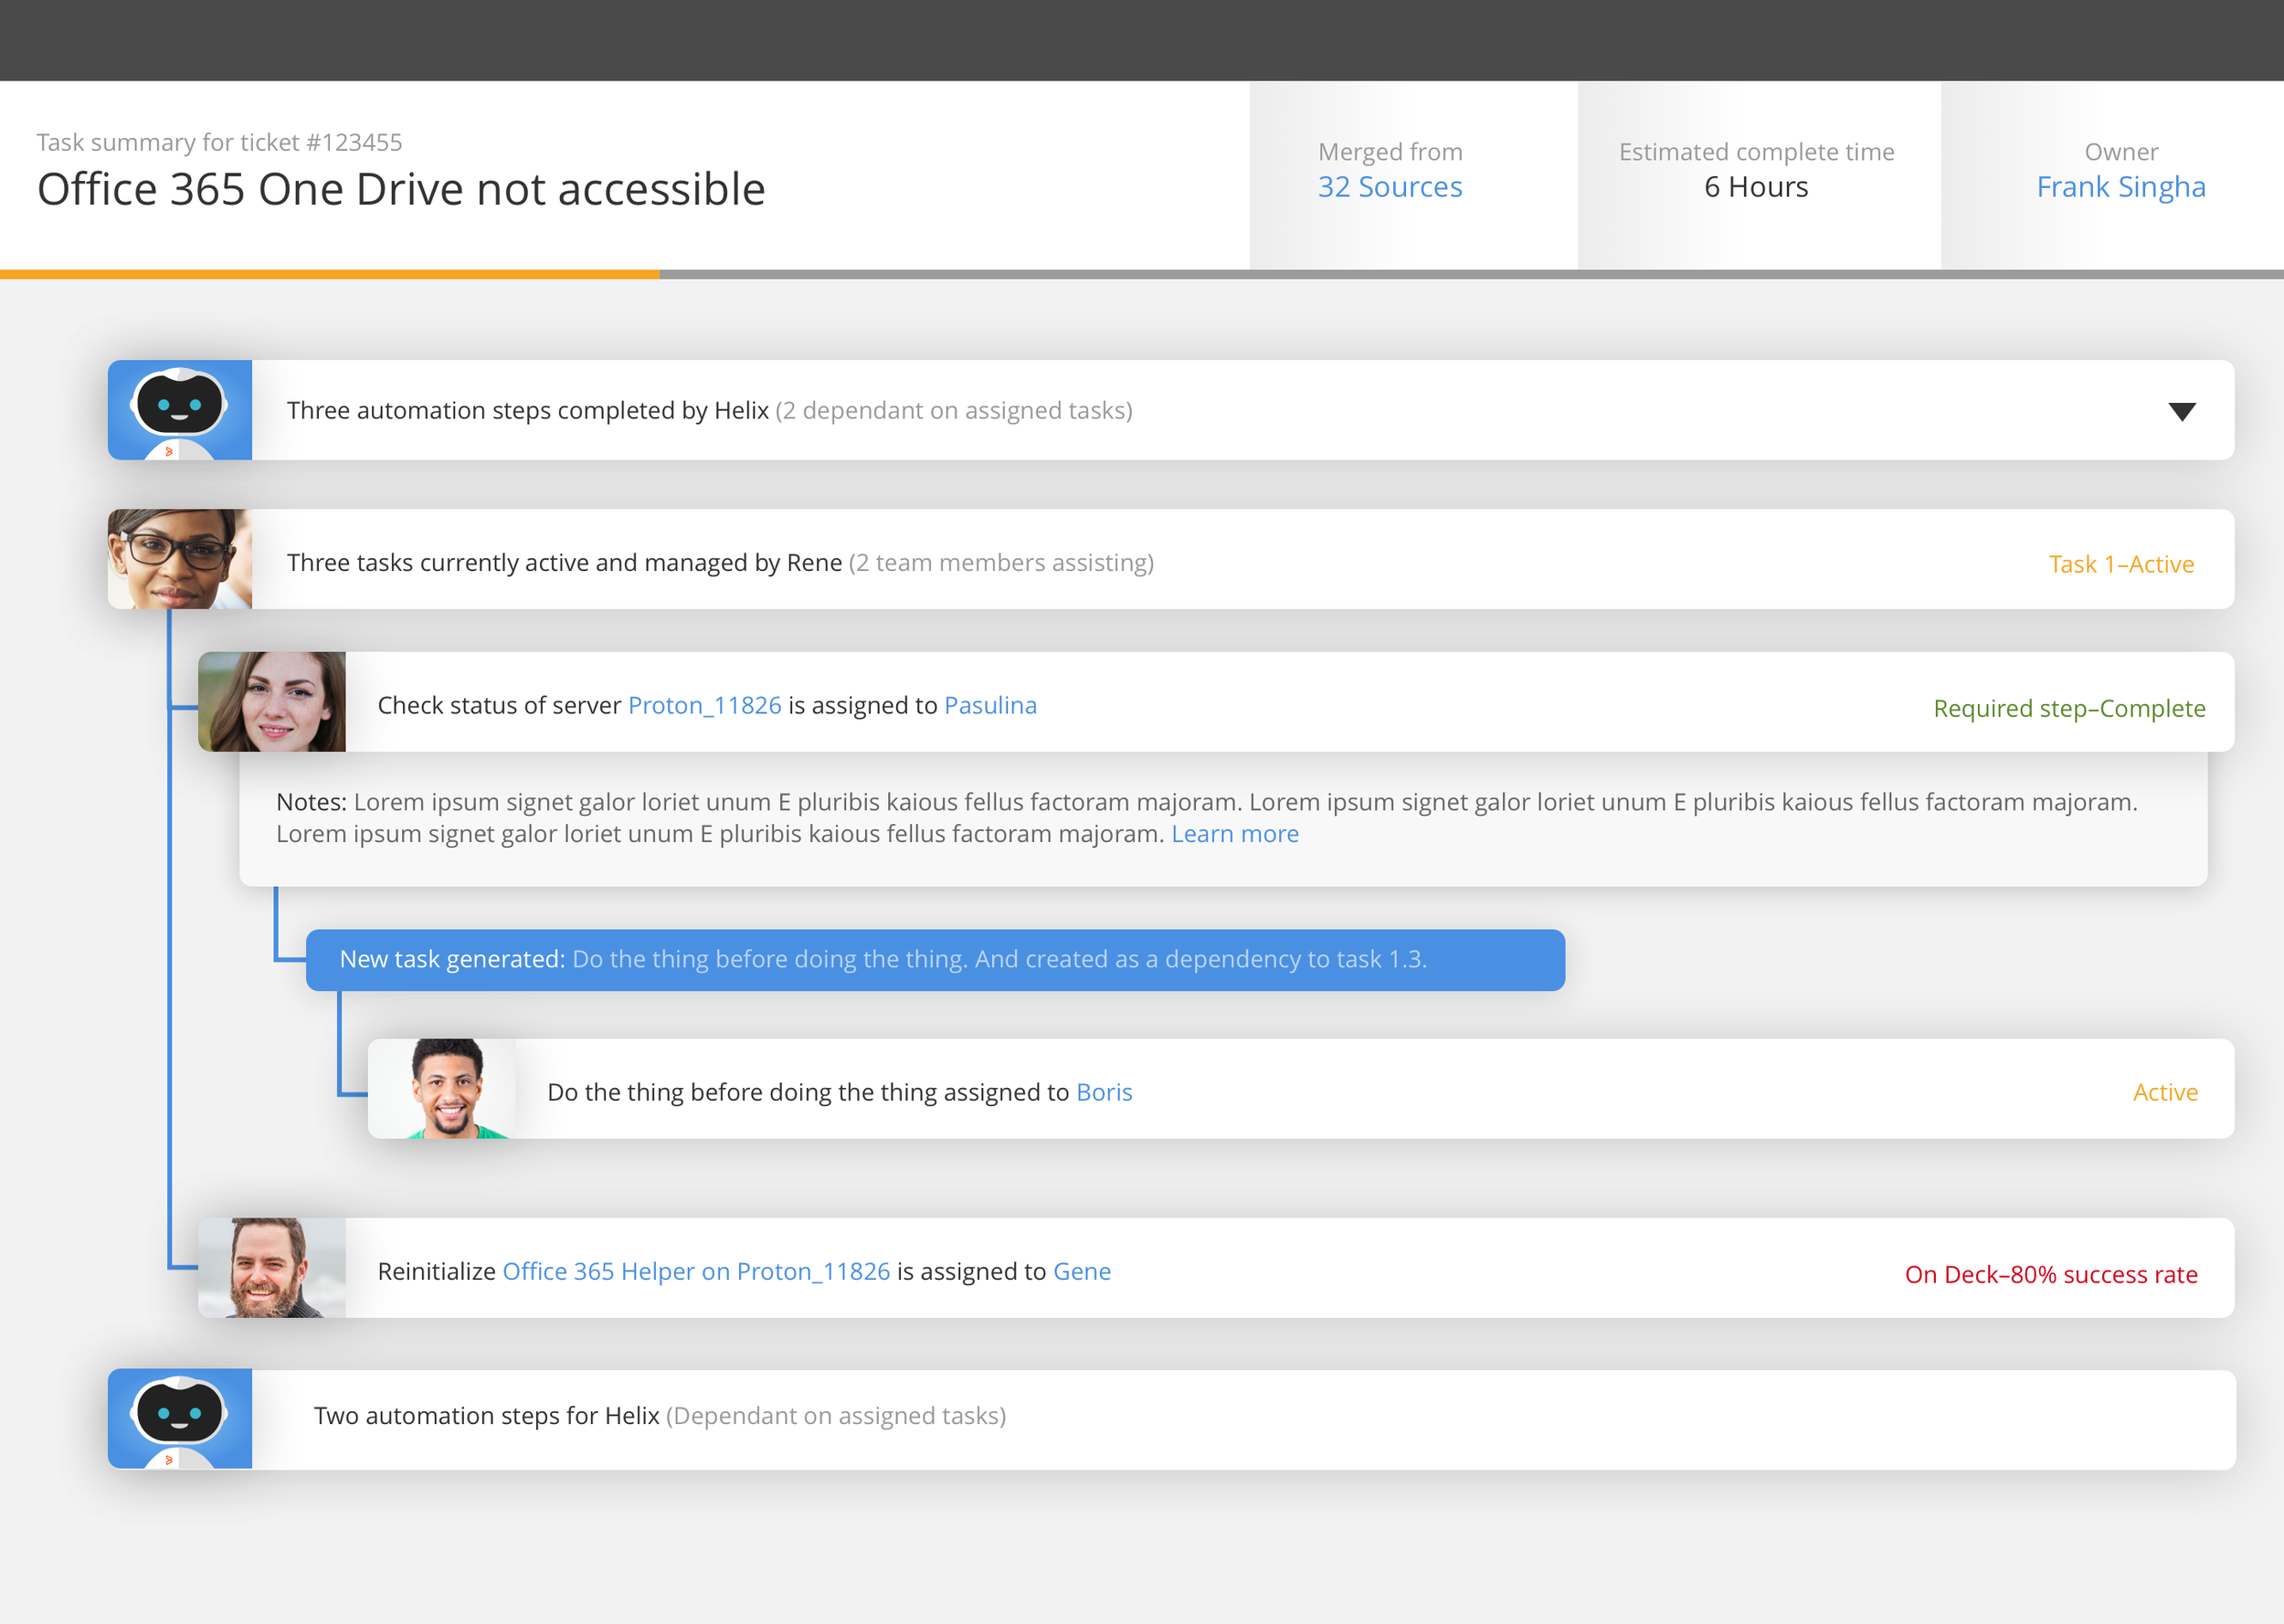
Task: Click the Proton_11826 server link
Action: coord(704,705)
